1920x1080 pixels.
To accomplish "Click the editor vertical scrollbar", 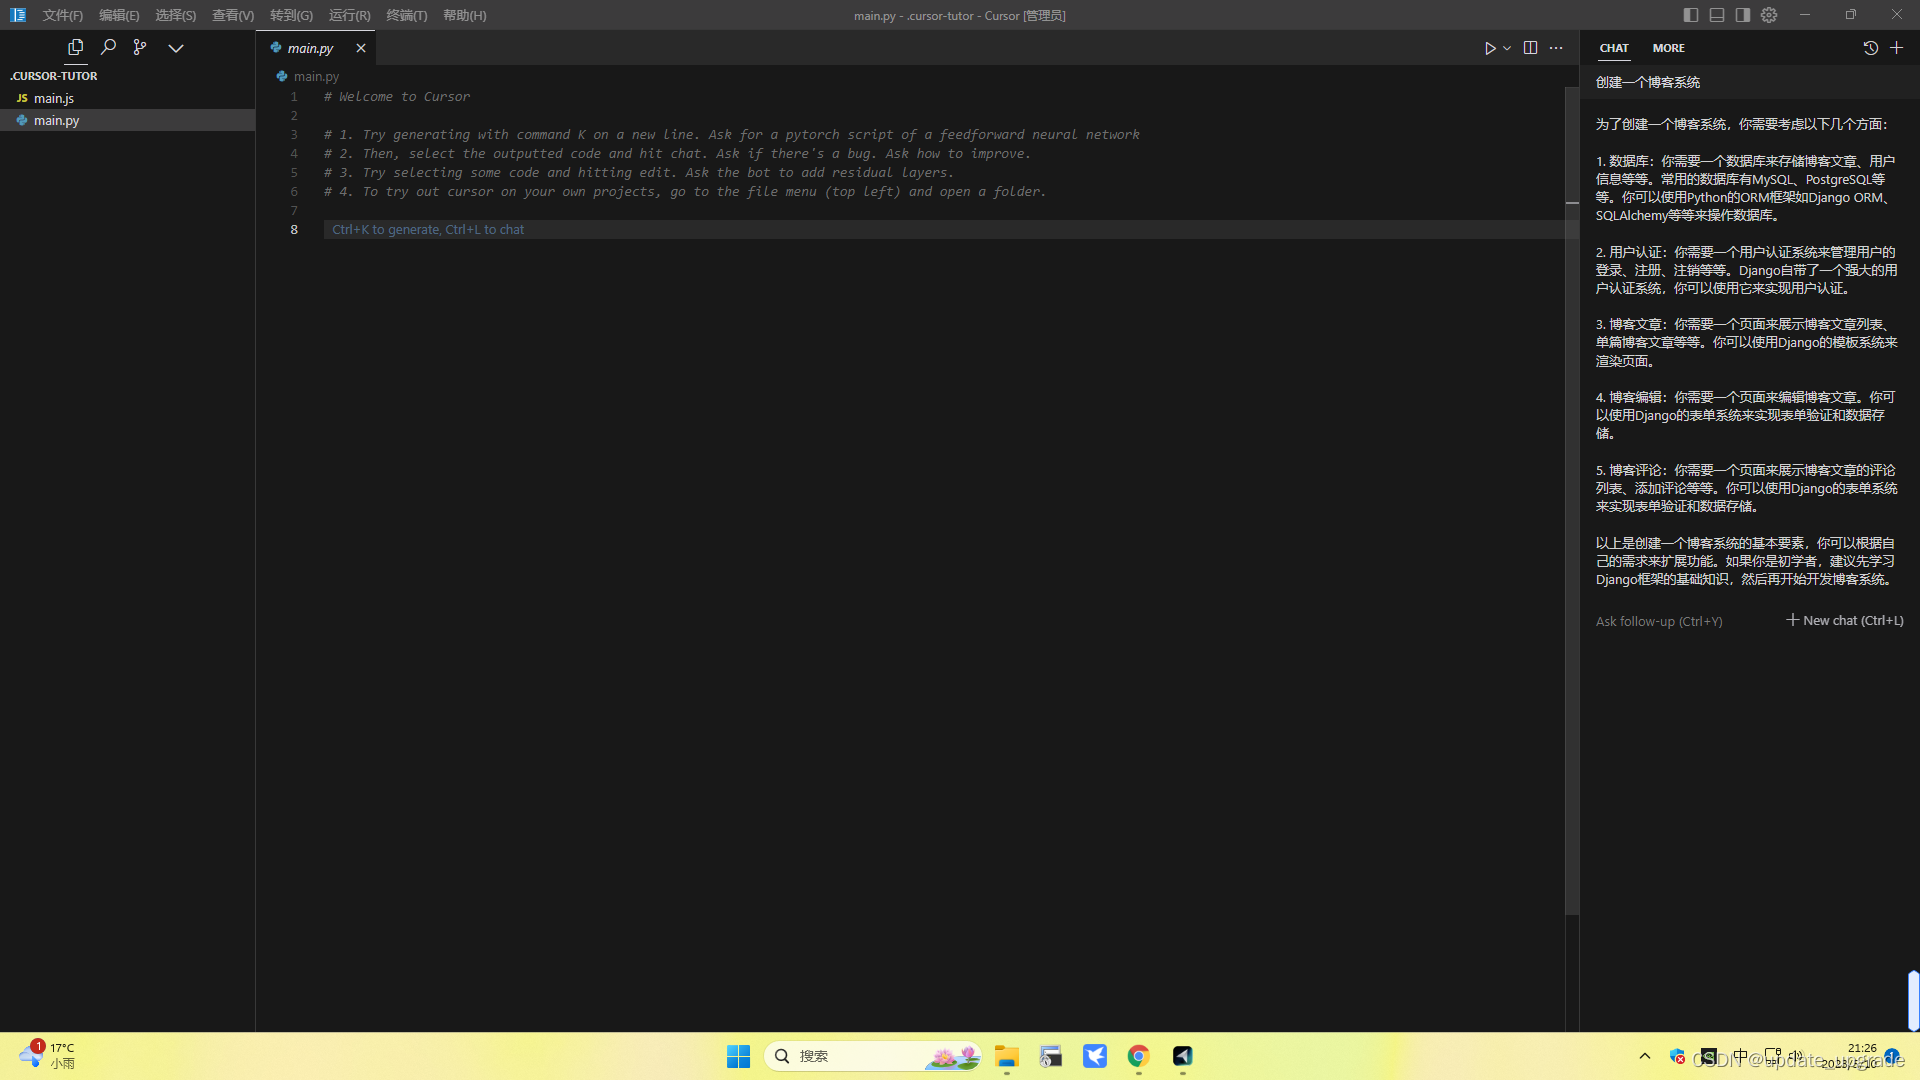I will pyautogui.click(x=1571, y=500).
